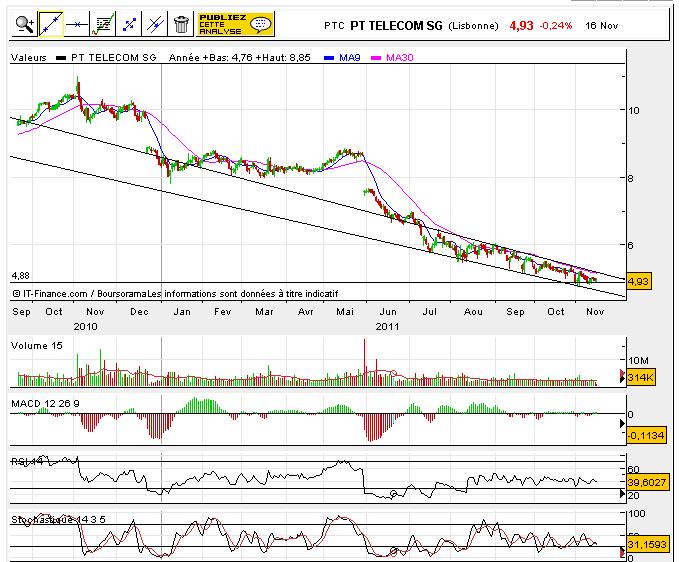This screenshot has width=679, height=562.
Task: Select the zoom magnifier tool
Action: [25, 24]
